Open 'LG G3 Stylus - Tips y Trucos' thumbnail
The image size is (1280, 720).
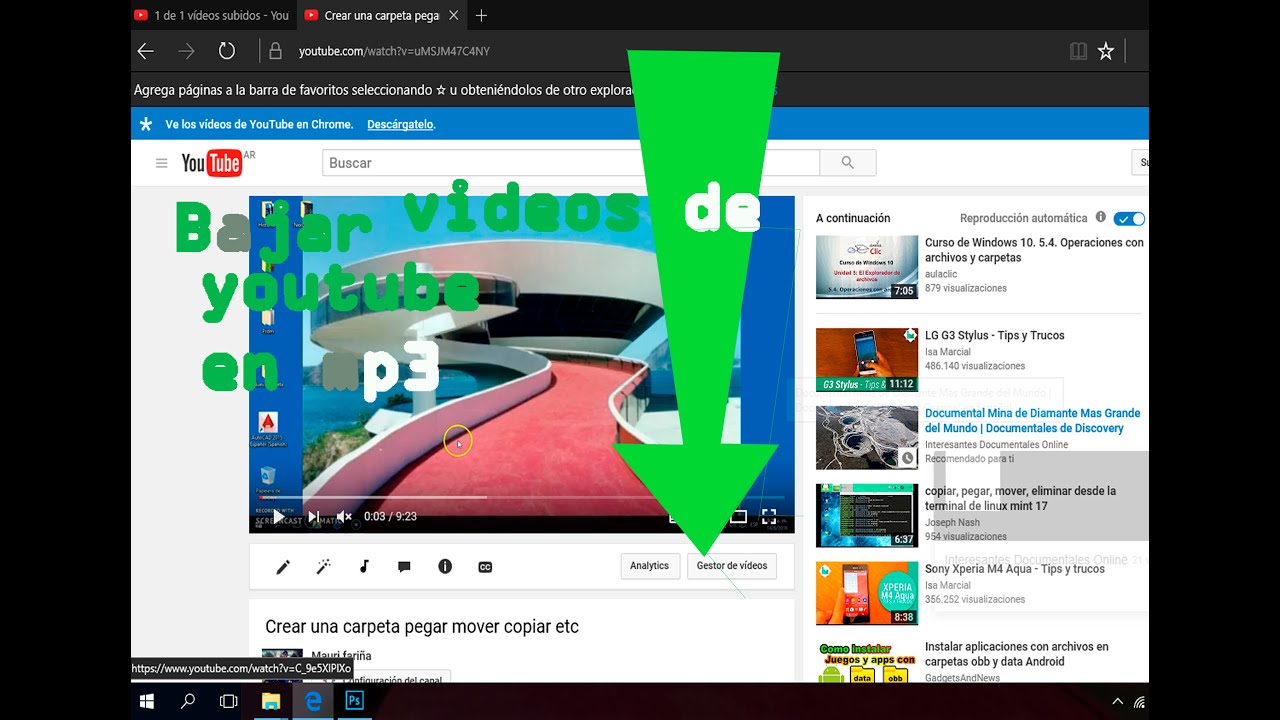[x=867, y=360]
